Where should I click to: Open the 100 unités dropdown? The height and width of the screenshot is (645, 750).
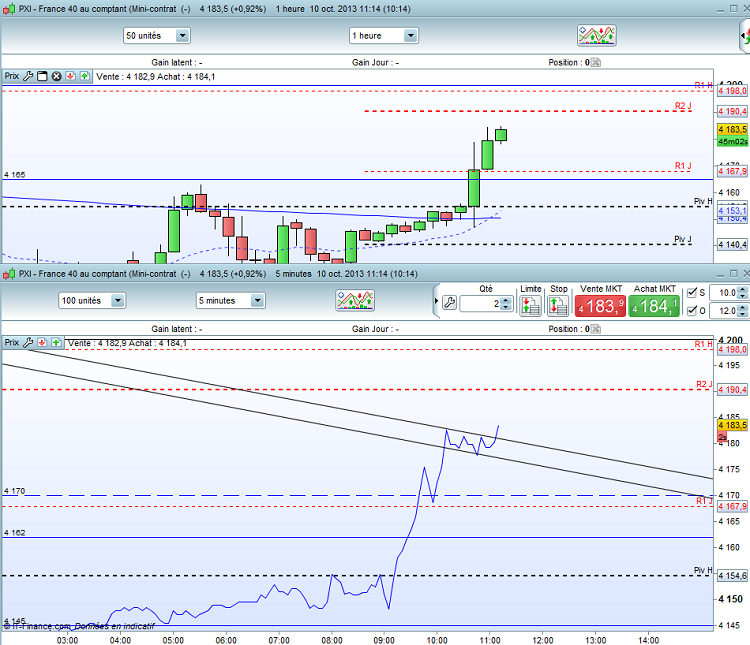point(92,300)
